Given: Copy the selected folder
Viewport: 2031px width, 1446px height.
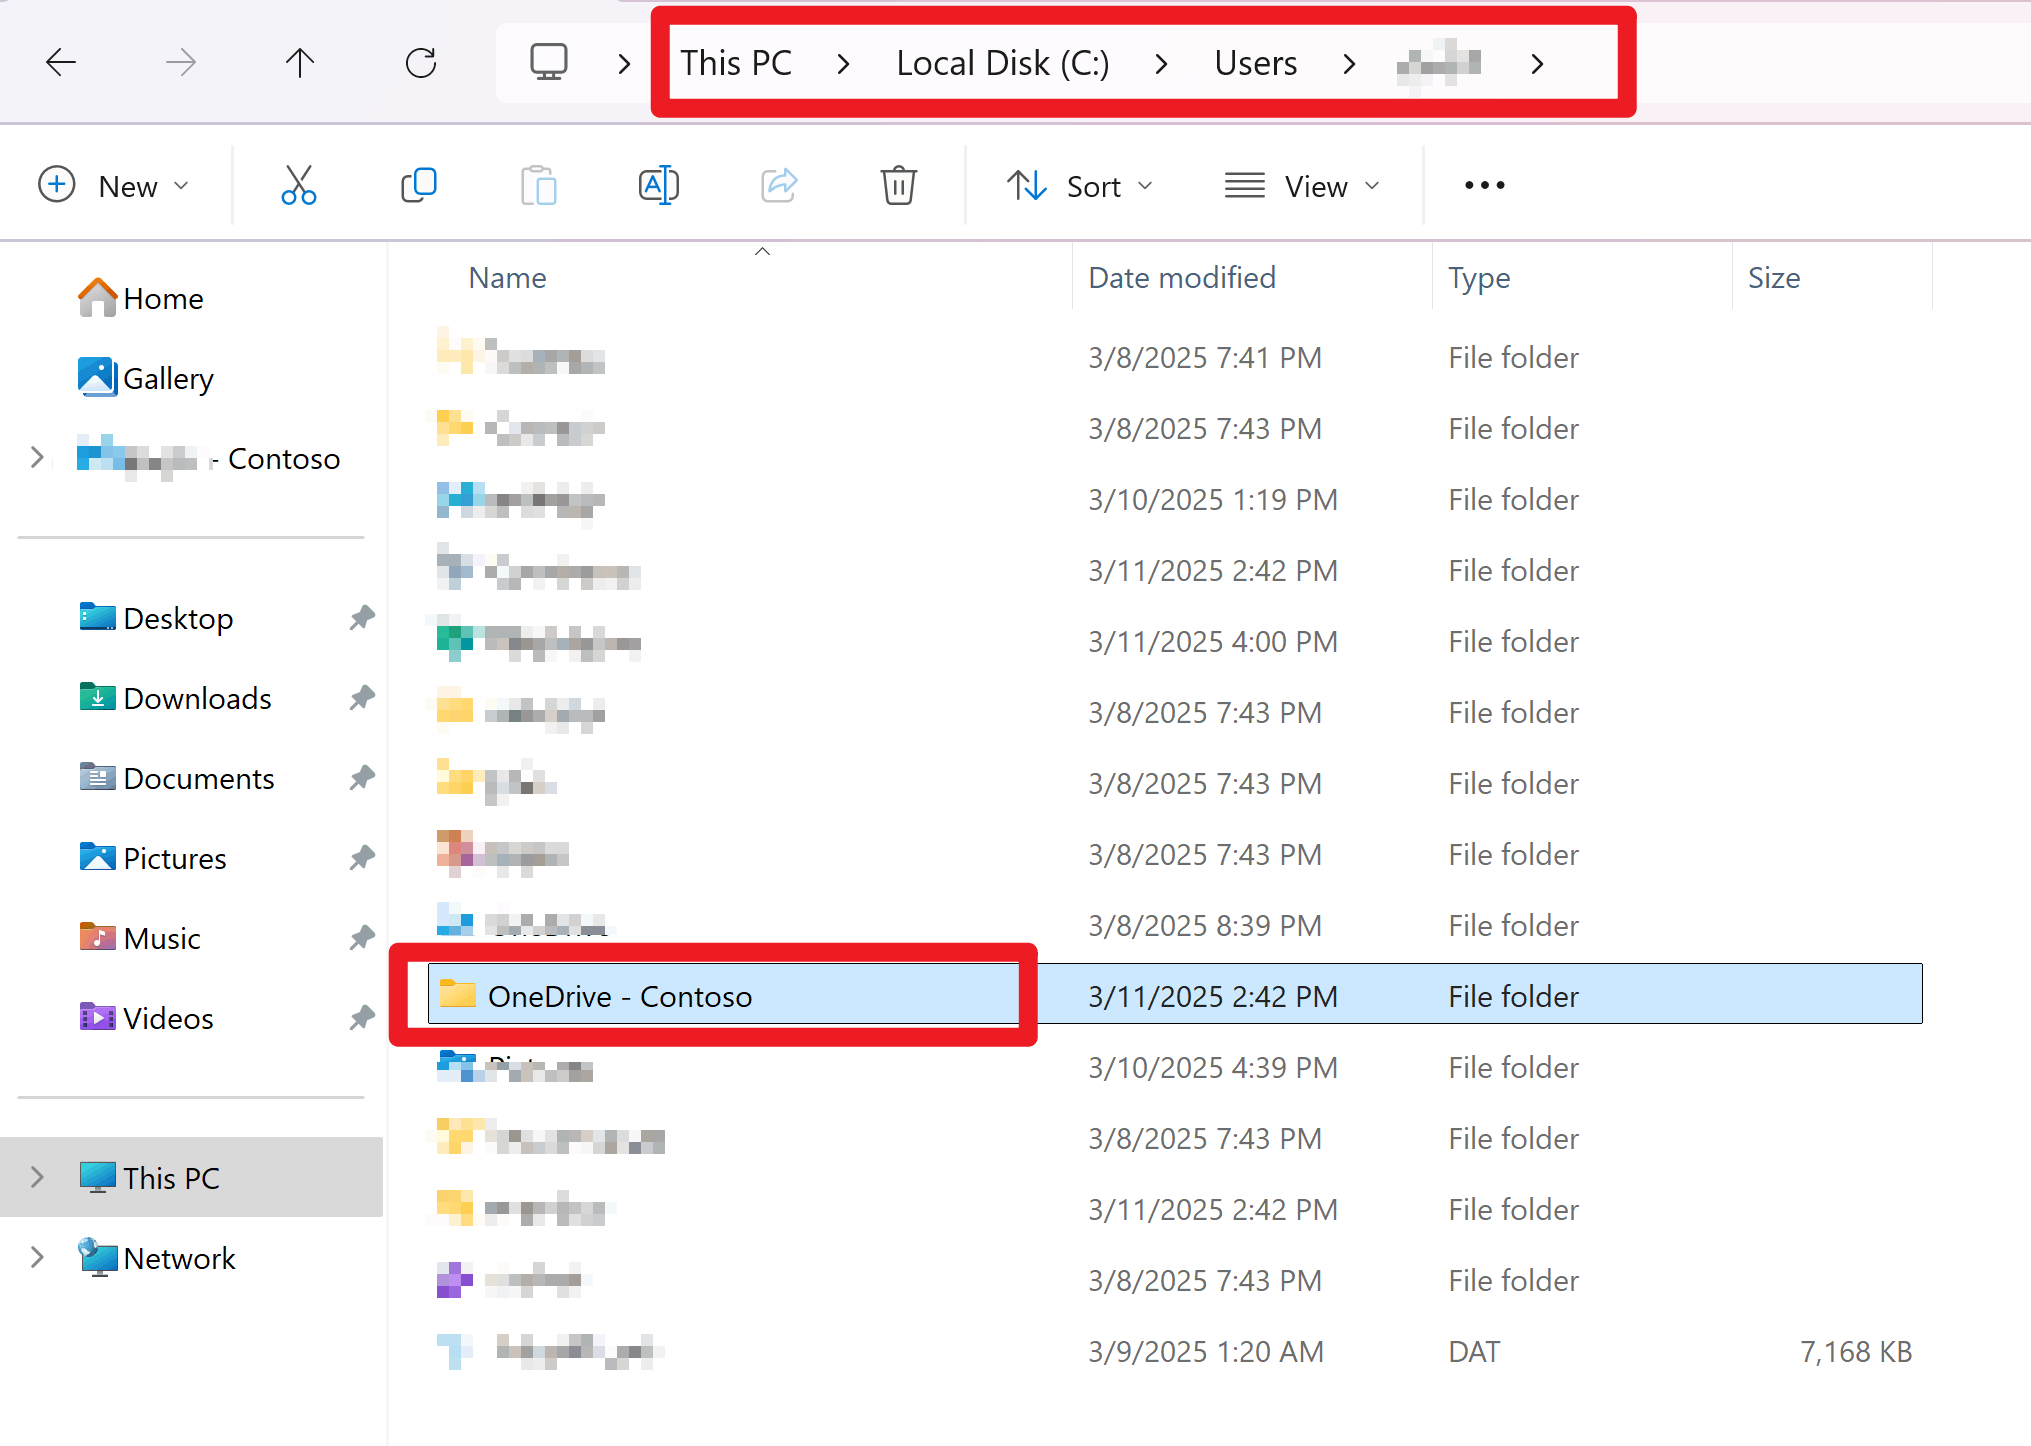Looking at the screenshot, I should (419, 185).
